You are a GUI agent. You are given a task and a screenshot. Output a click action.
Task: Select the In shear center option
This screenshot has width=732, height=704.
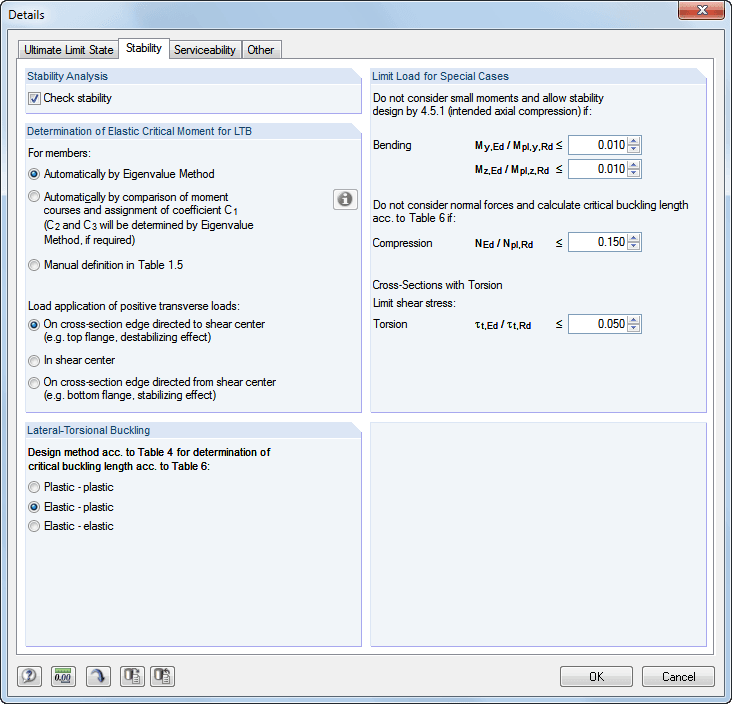(x=34, y=360)
